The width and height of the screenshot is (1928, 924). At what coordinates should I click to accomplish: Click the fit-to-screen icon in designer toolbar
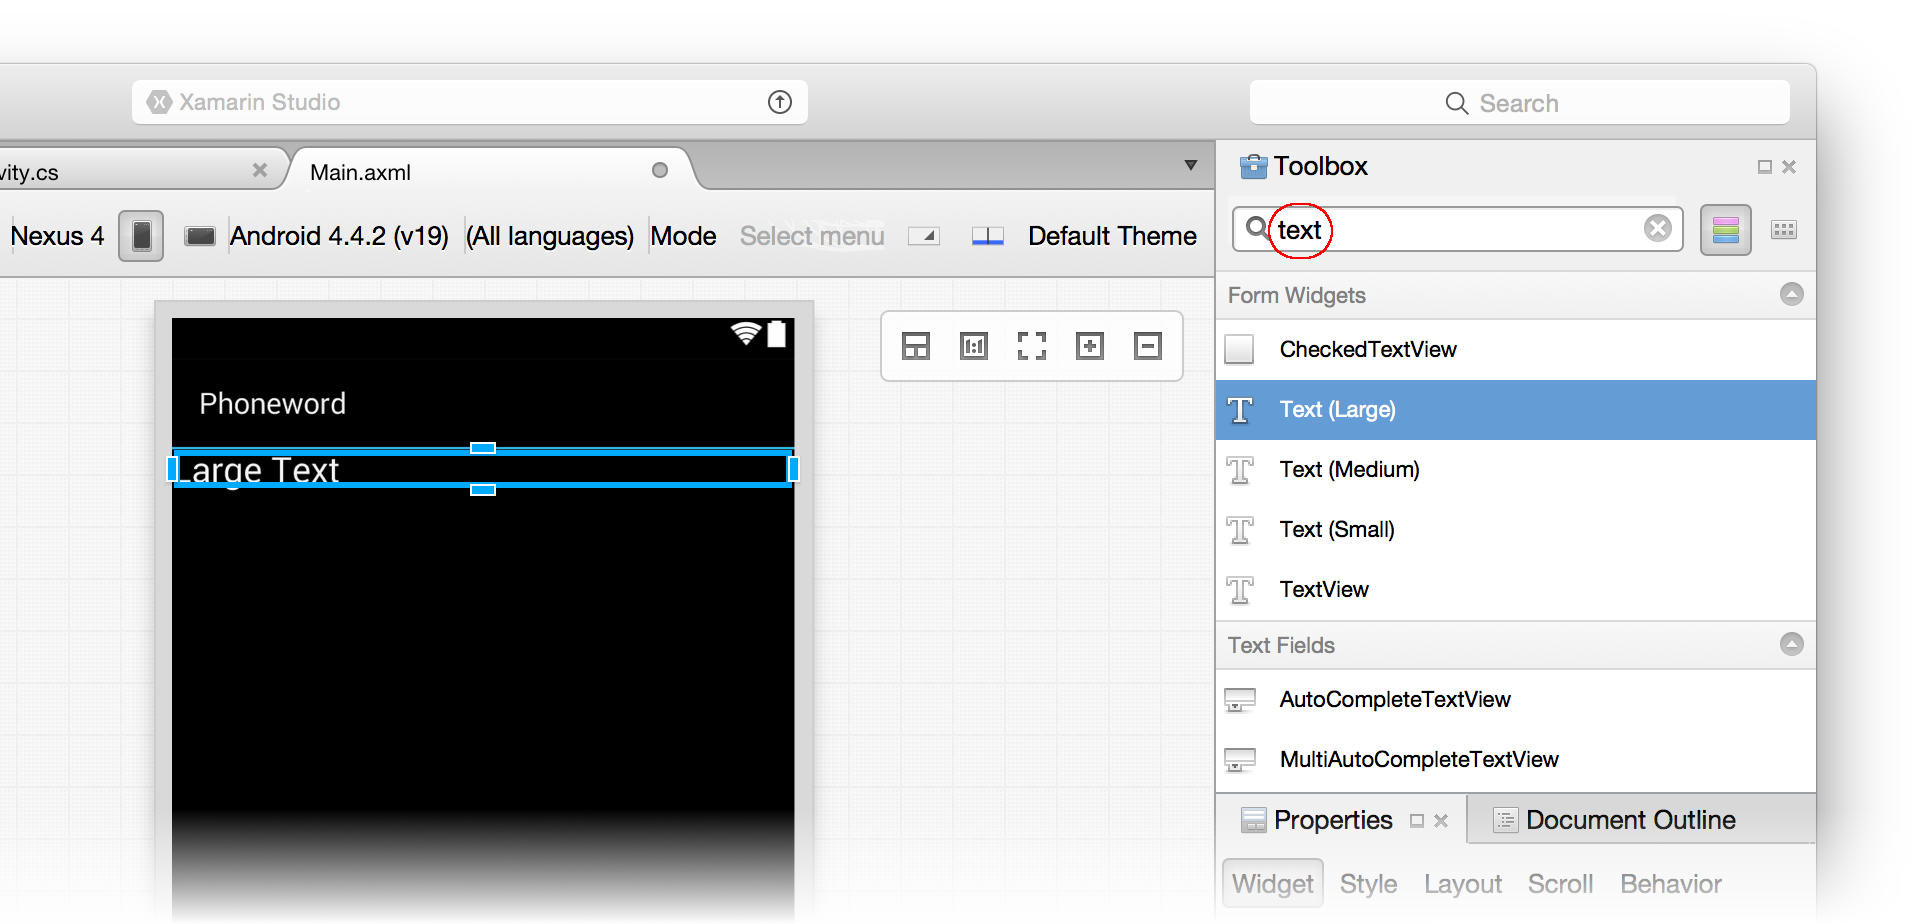click(1031, 346)
